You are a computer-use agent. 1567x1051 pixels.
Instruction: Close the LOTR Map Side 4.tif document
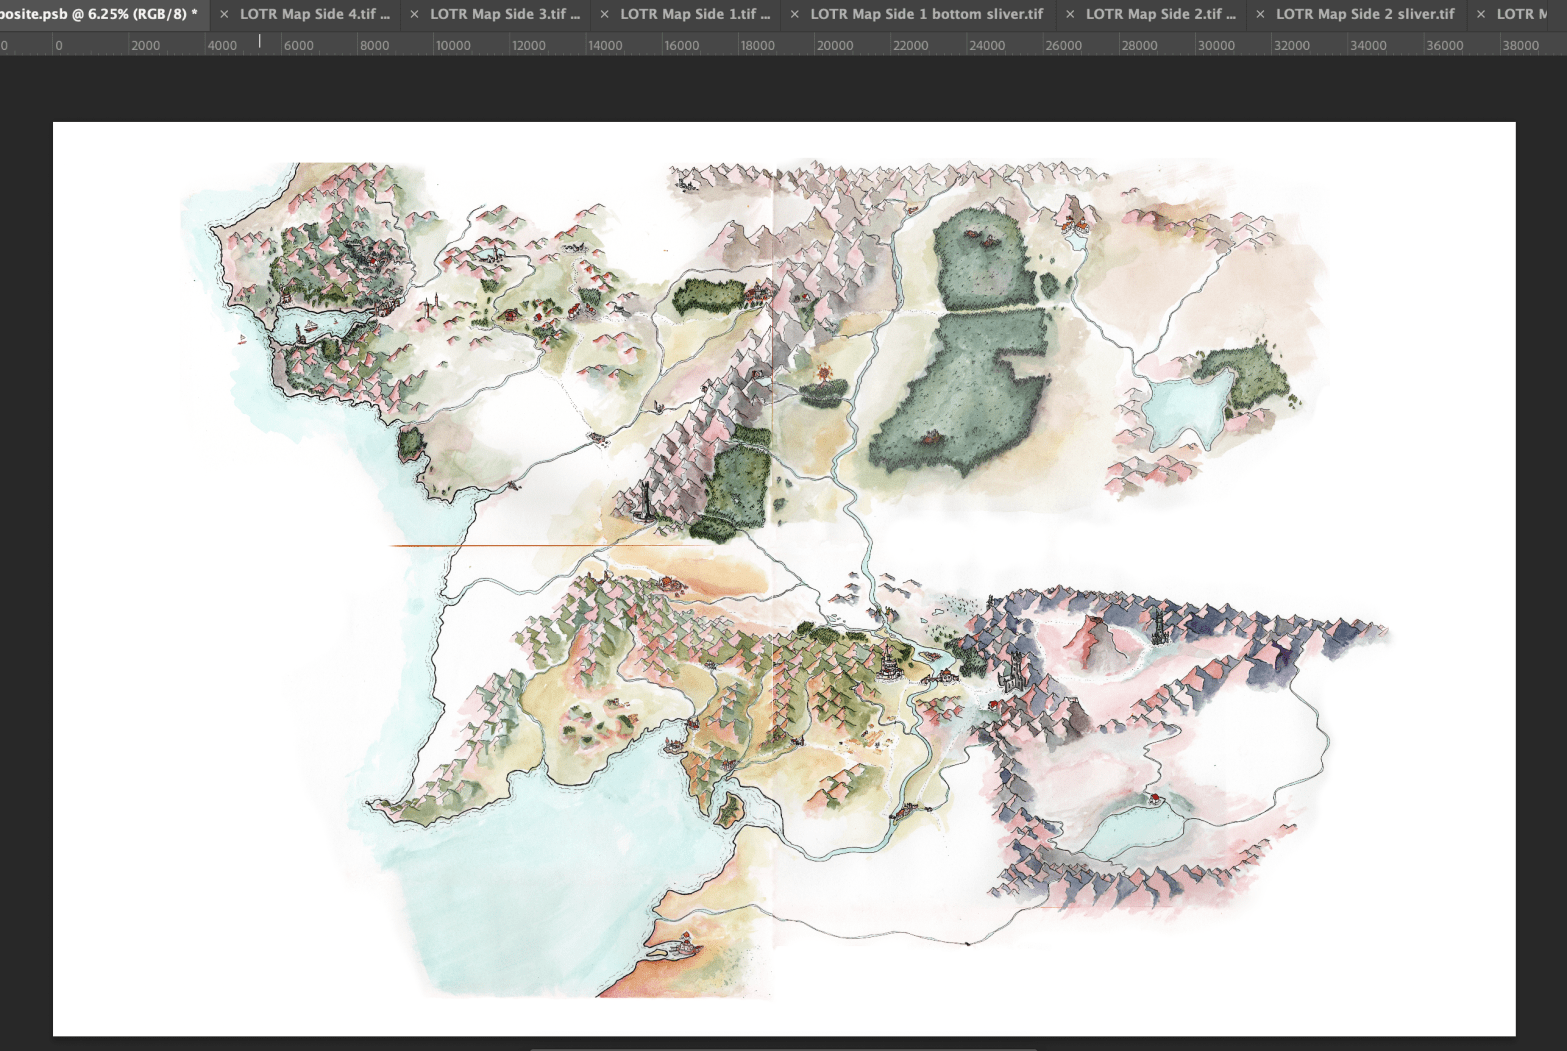click(226, 14)
